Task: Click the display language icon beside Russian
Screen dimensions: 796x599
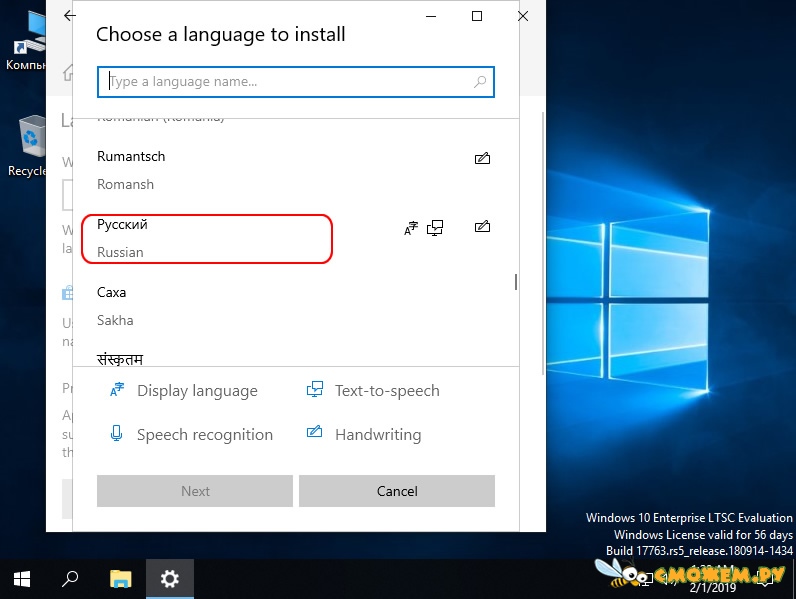Action: pyautogui.click(x=411, y=228)
